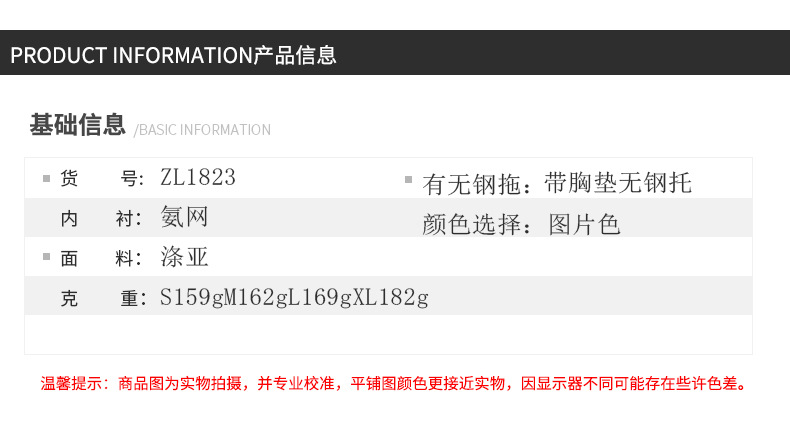Viewport: 790px width, 426px height.
Task: Click the fabric value 涤亚
Action: pos(184,257)
